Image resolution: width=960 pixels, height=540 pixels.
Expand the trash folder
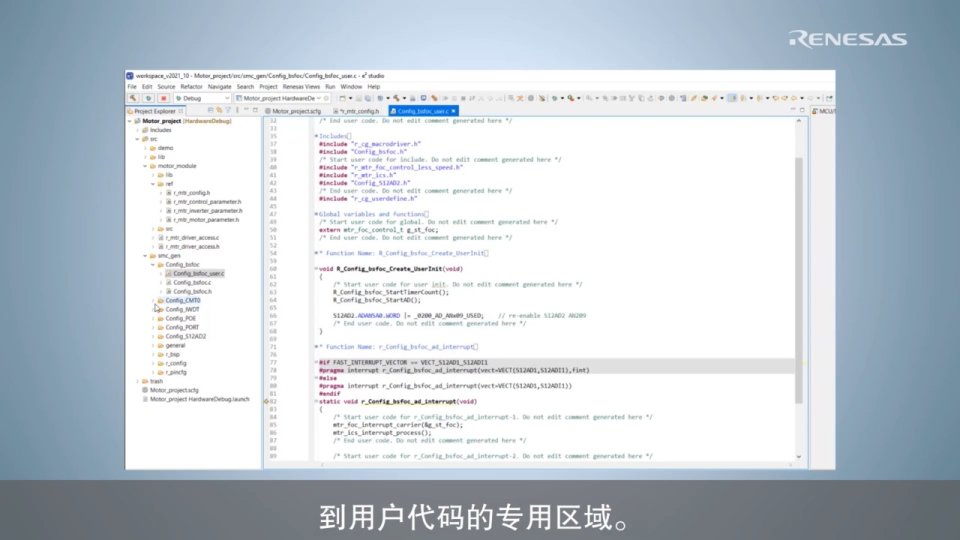coord(138,381)
